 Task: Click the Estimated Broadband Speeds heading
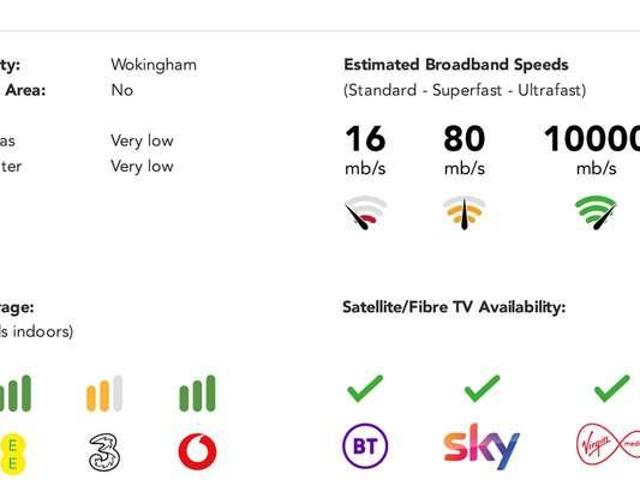coord(456,65)
